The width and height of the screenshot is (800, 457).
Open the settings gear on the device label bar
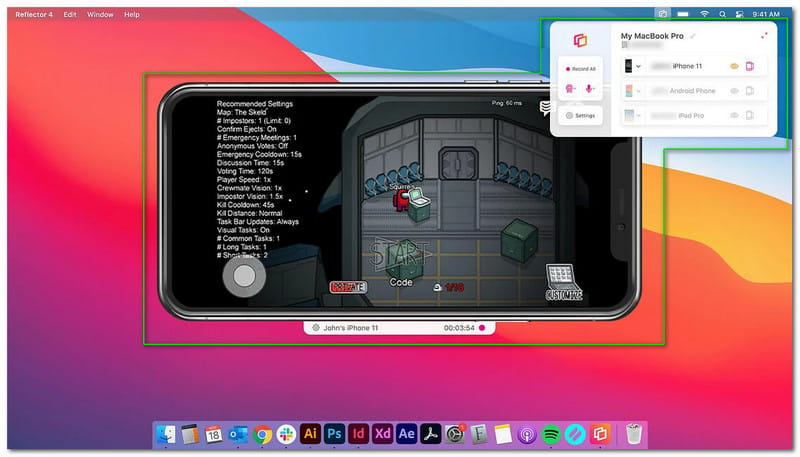click(x=316, y=328)
